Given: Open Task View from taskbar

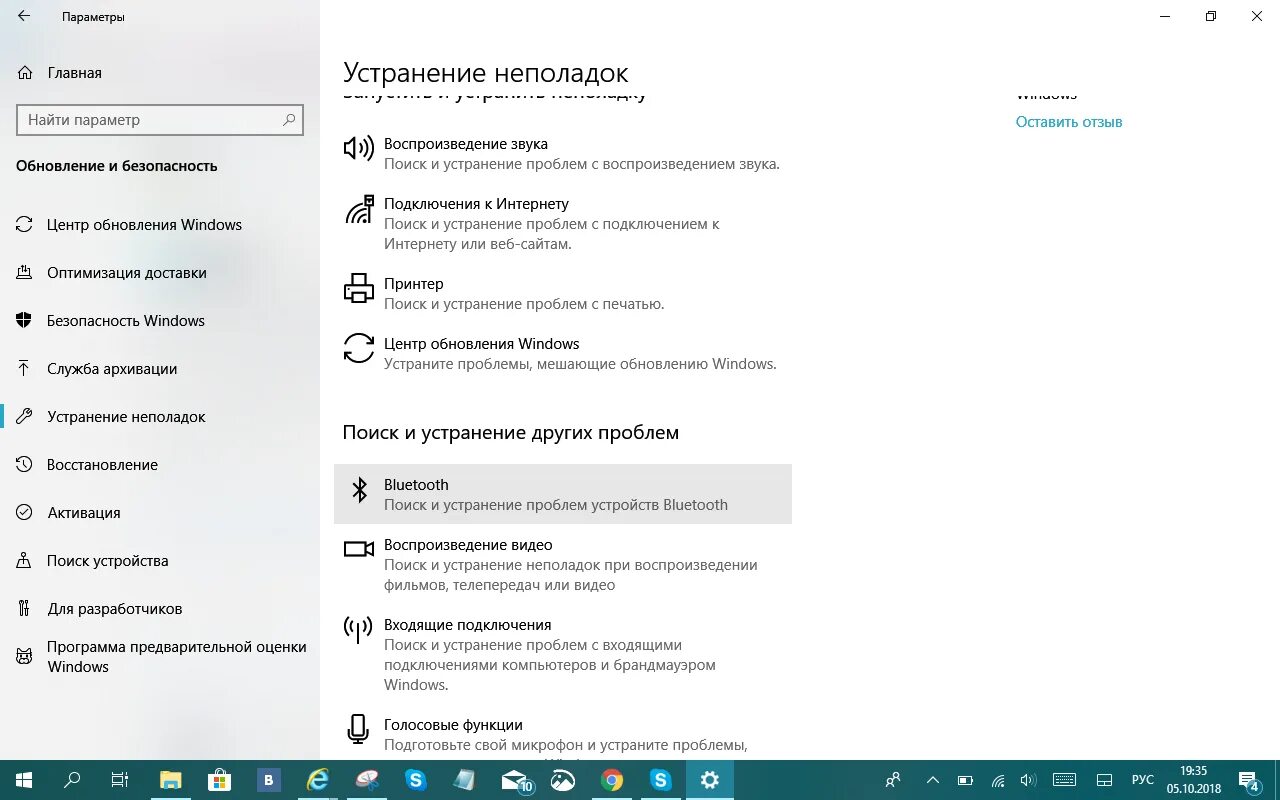Looking at the screenshot, I should (x=119, y=780).
